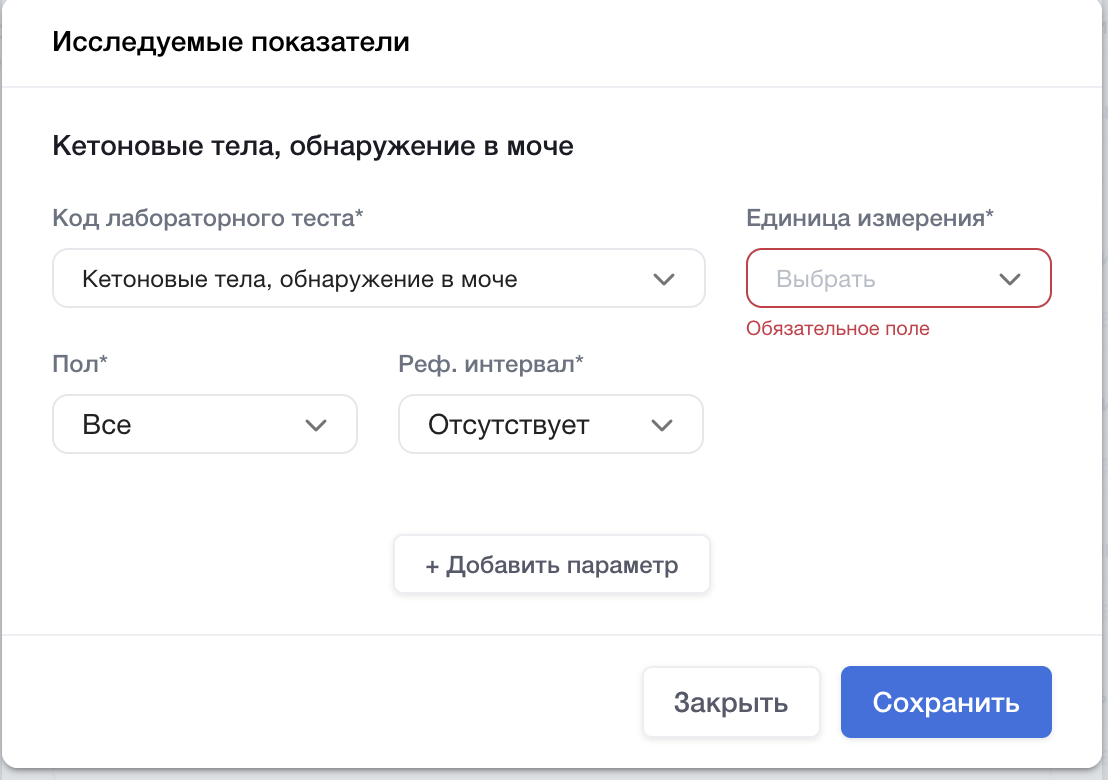Click the Единица измерения label
The height and width of the screenshot is (780, 1108).
coord(870,218)
